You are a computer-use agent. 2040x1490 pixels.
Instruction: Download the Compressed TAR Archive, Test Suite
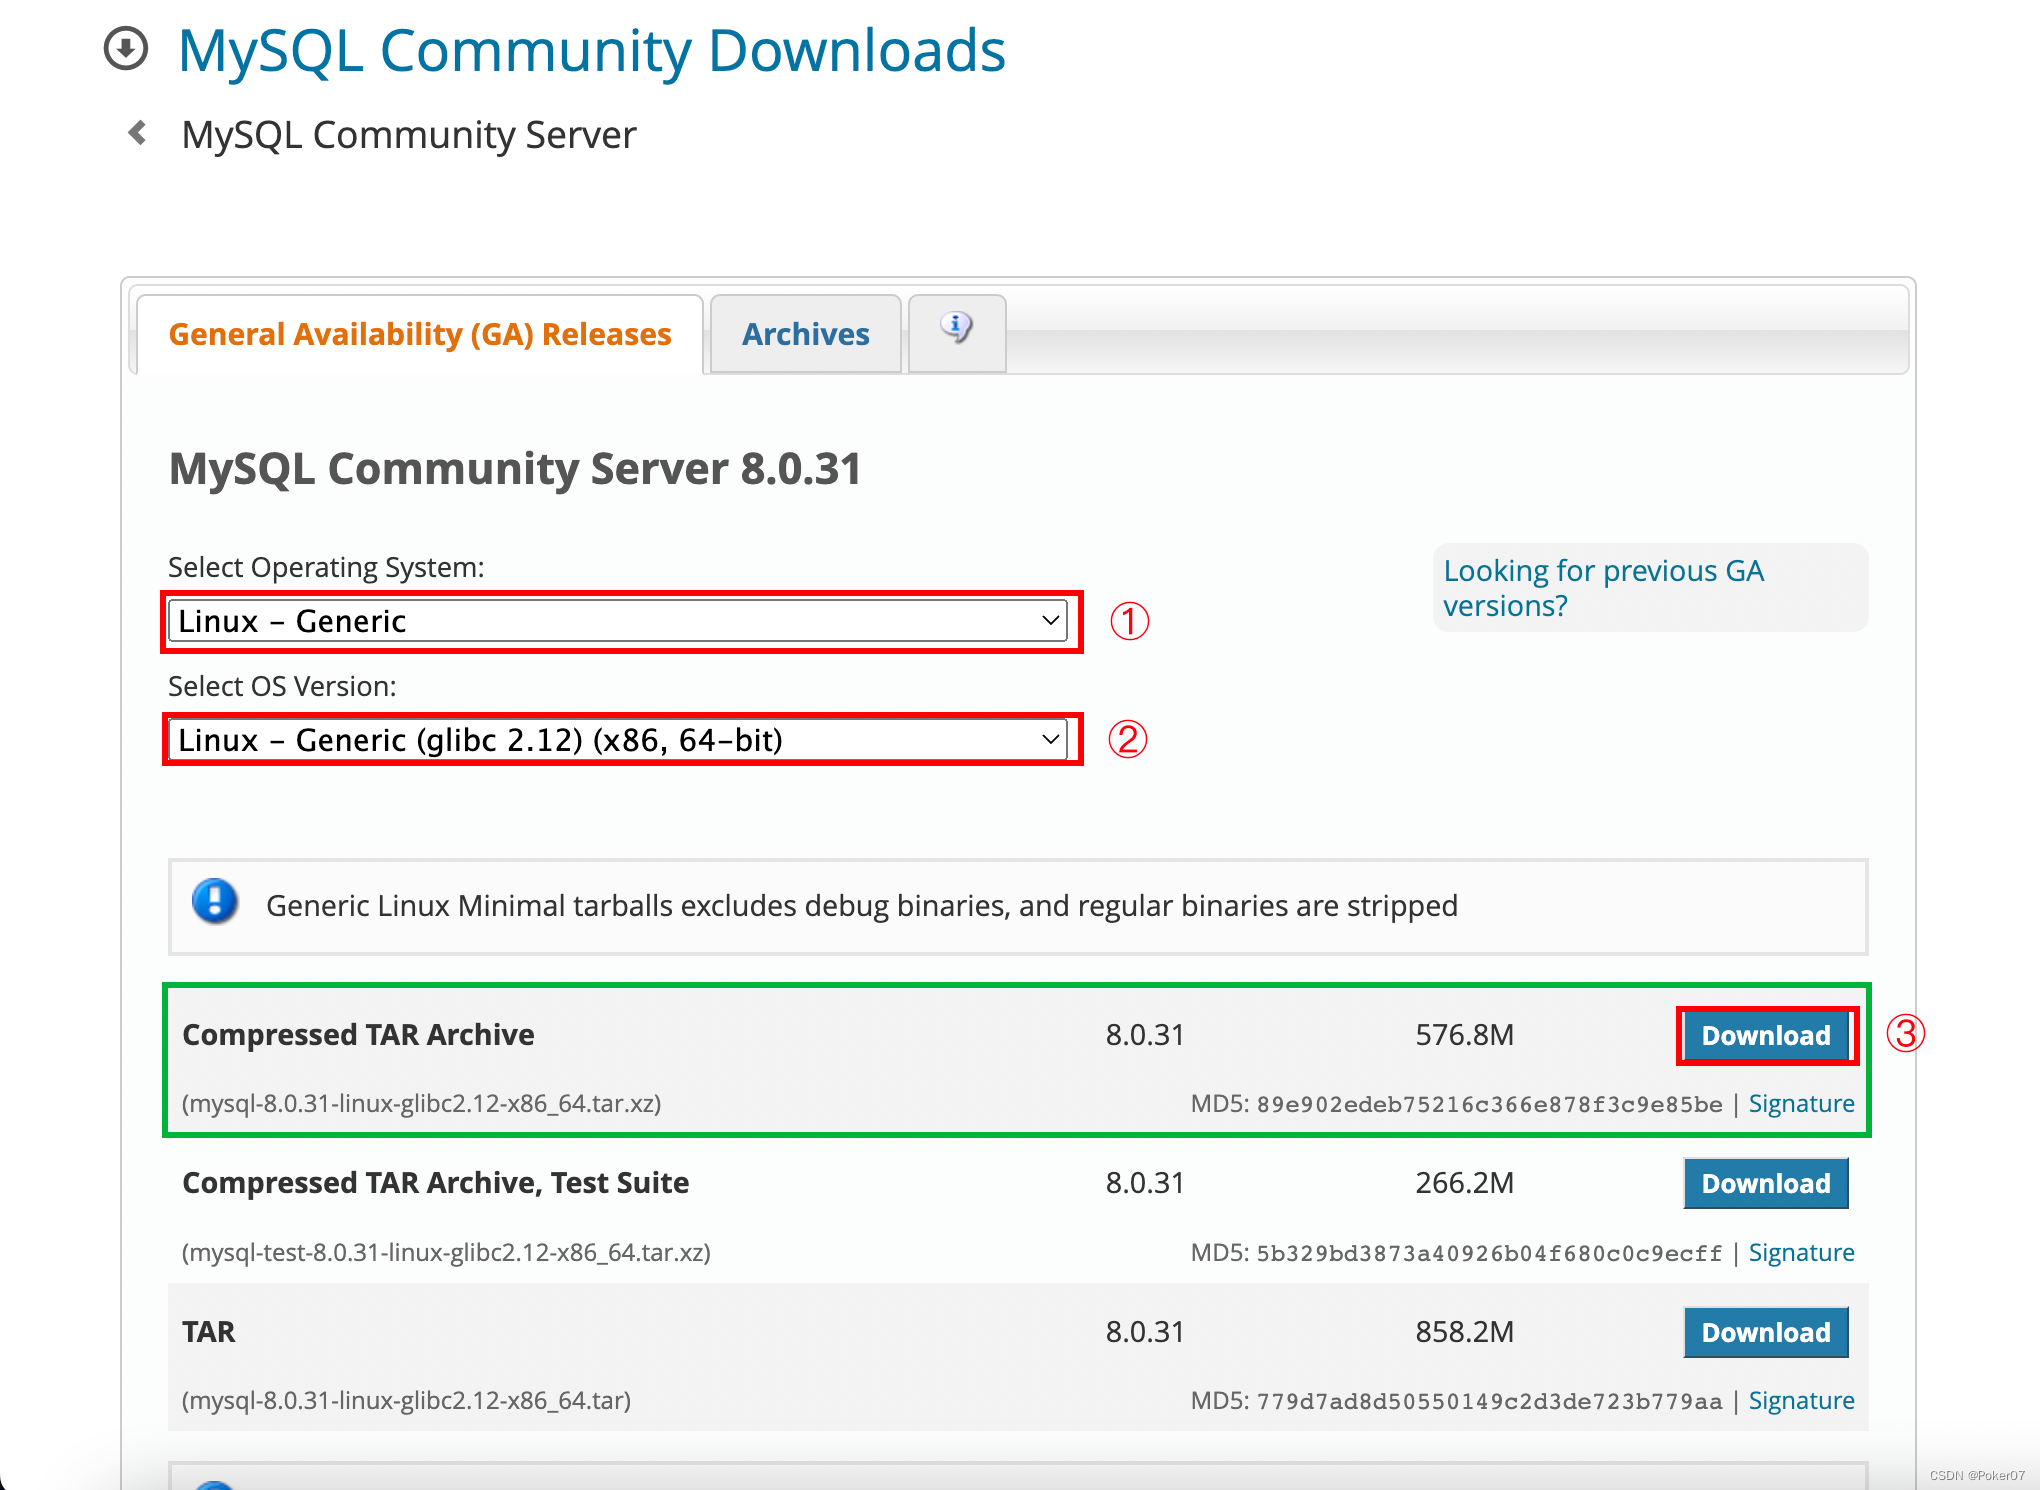(x=1766, y=1184)
